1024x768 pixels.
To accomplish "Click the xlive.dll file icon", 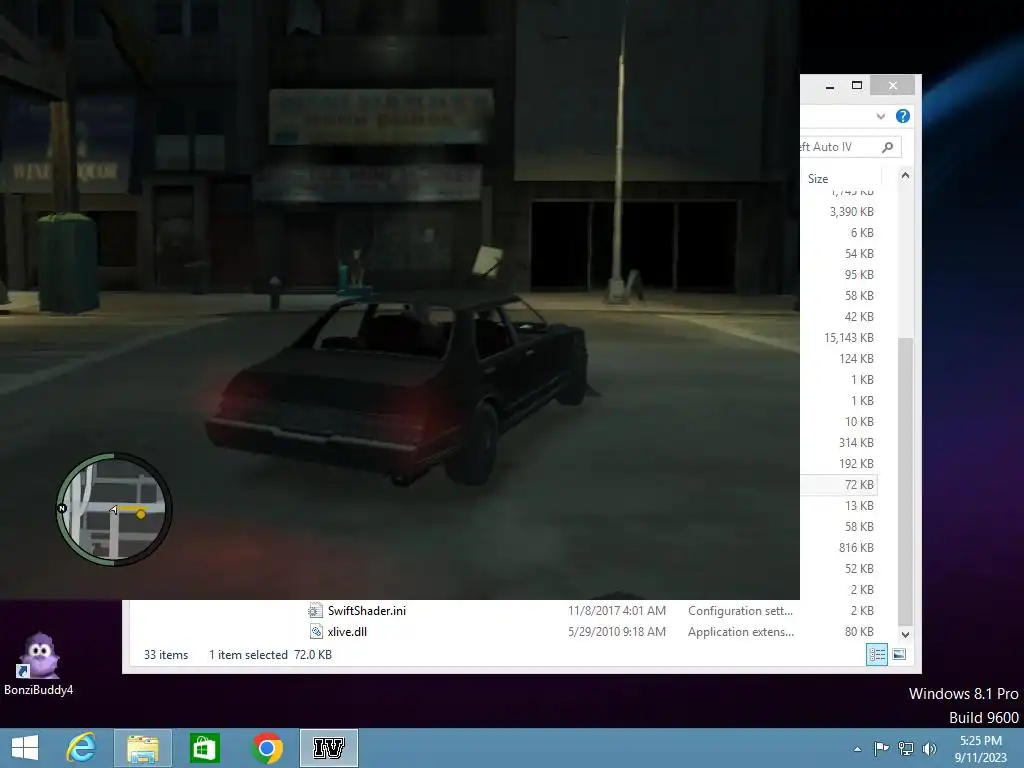I will coord(315,632).
